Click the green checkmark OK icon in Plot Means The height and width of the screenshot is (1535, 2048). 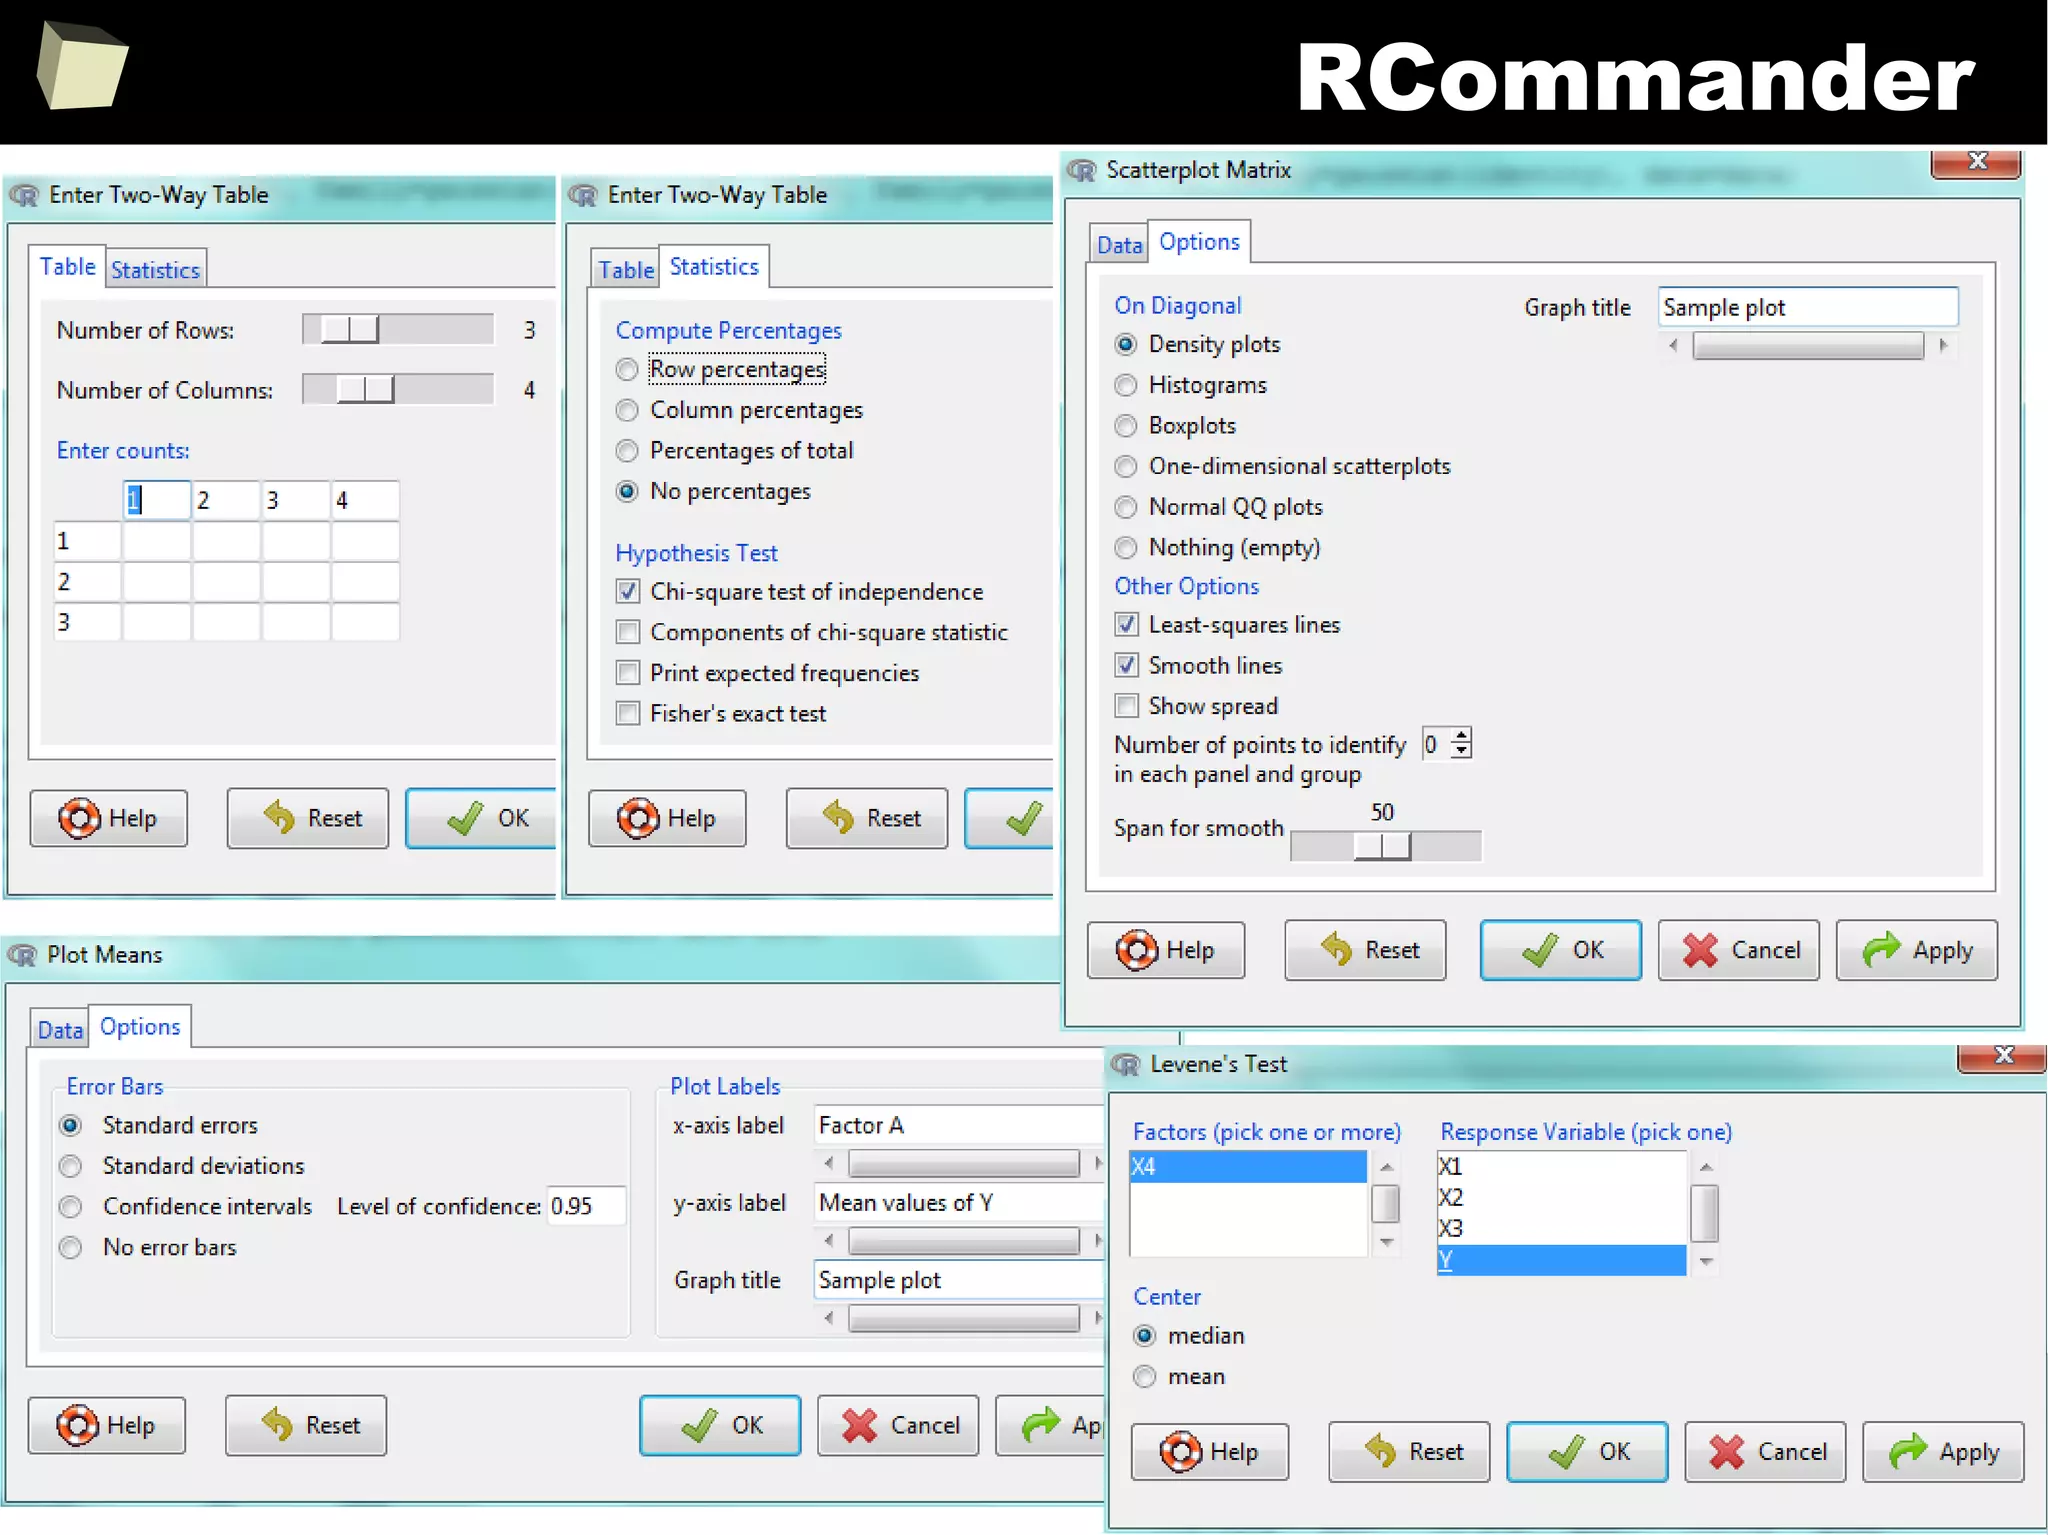click(x=699, y=1425)
